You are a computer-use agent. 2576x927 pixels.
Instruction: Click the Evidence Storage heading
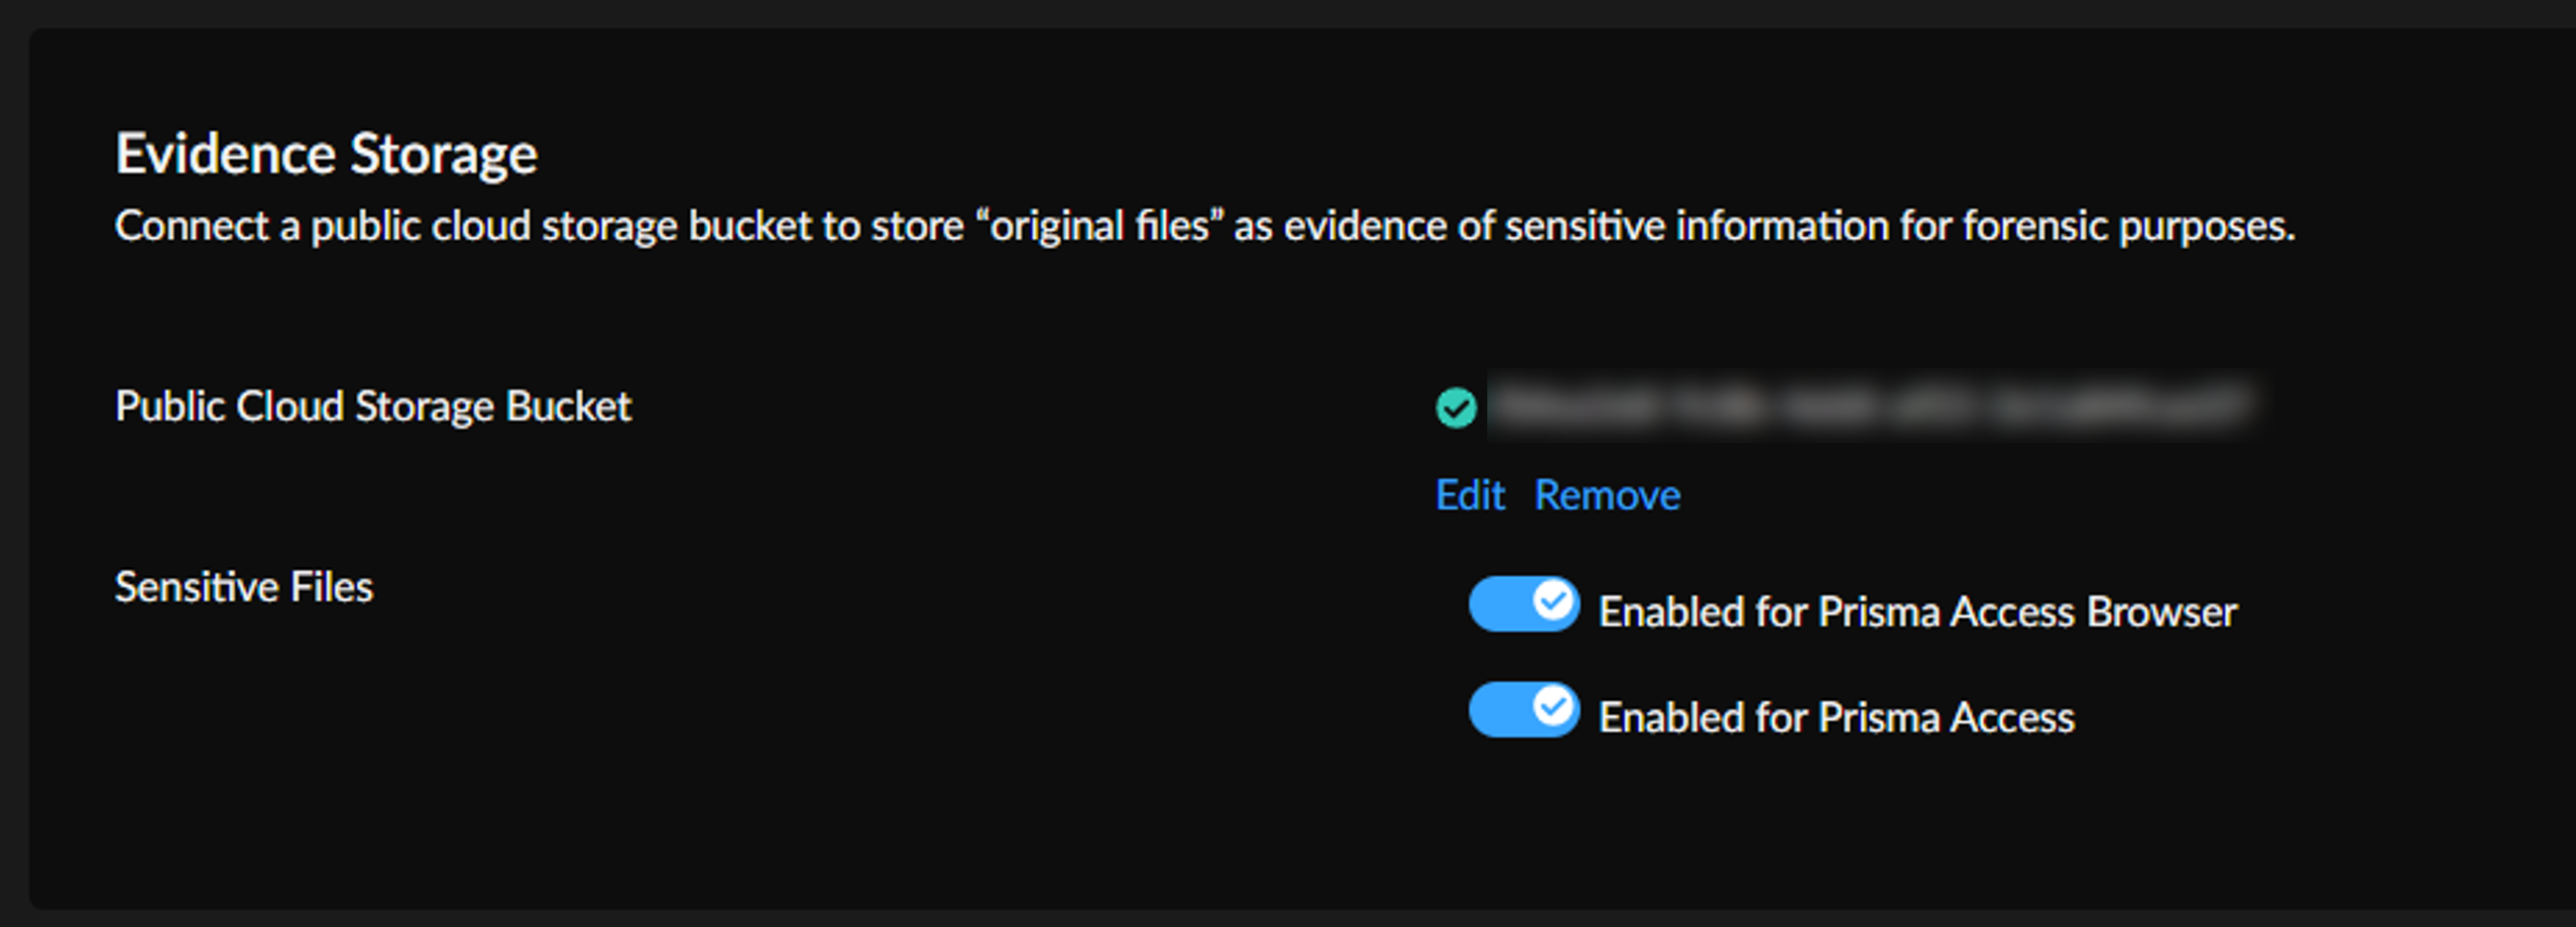coord(326,154)
